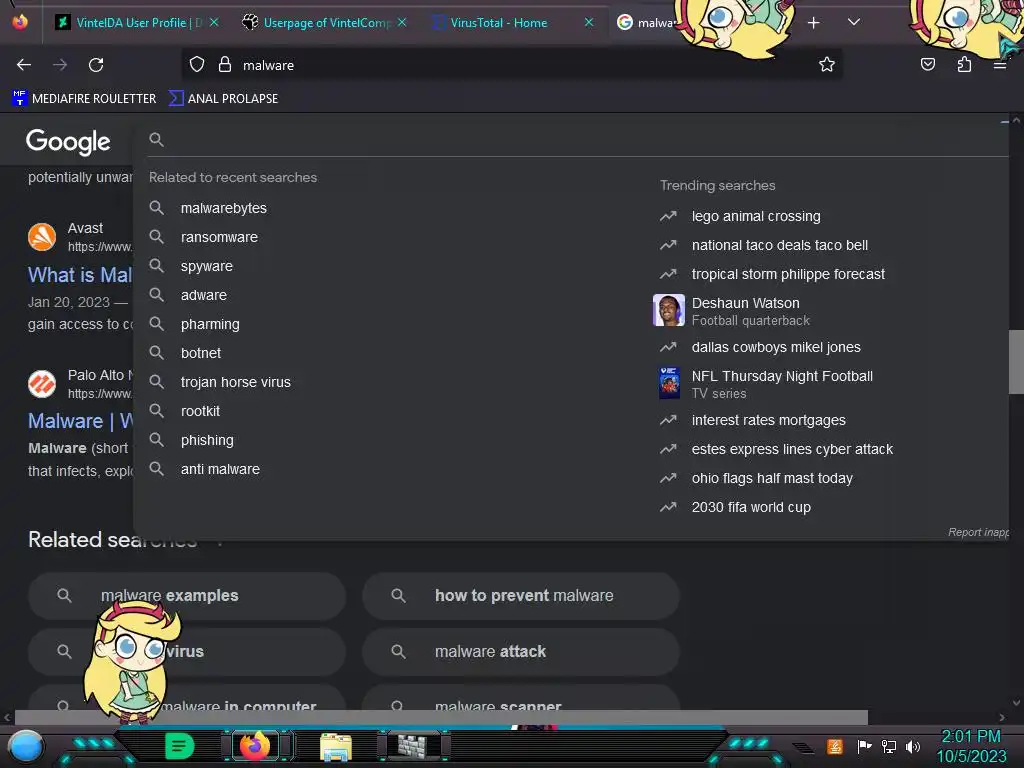Open the MEDIAFIRE ROULETTER bookmark

coord(84,99)
